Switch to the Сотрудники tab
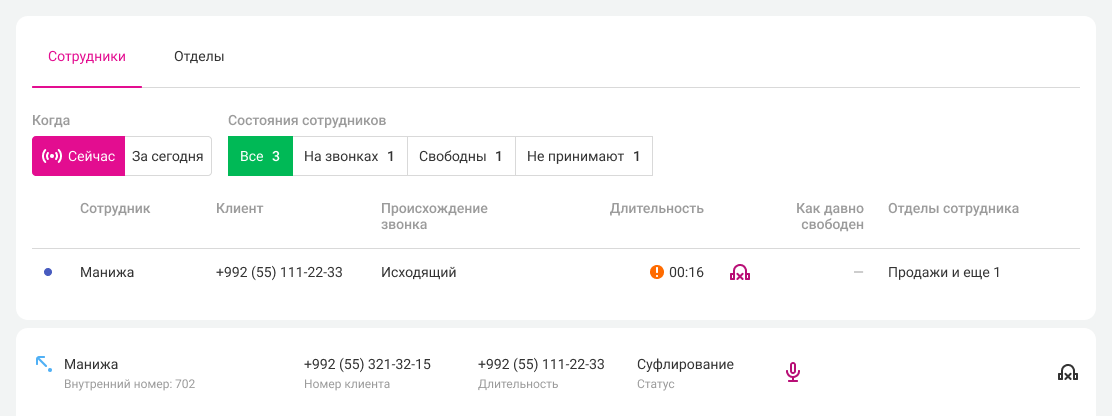This screenshot has height=416, width=1112. tap(87, 57)
